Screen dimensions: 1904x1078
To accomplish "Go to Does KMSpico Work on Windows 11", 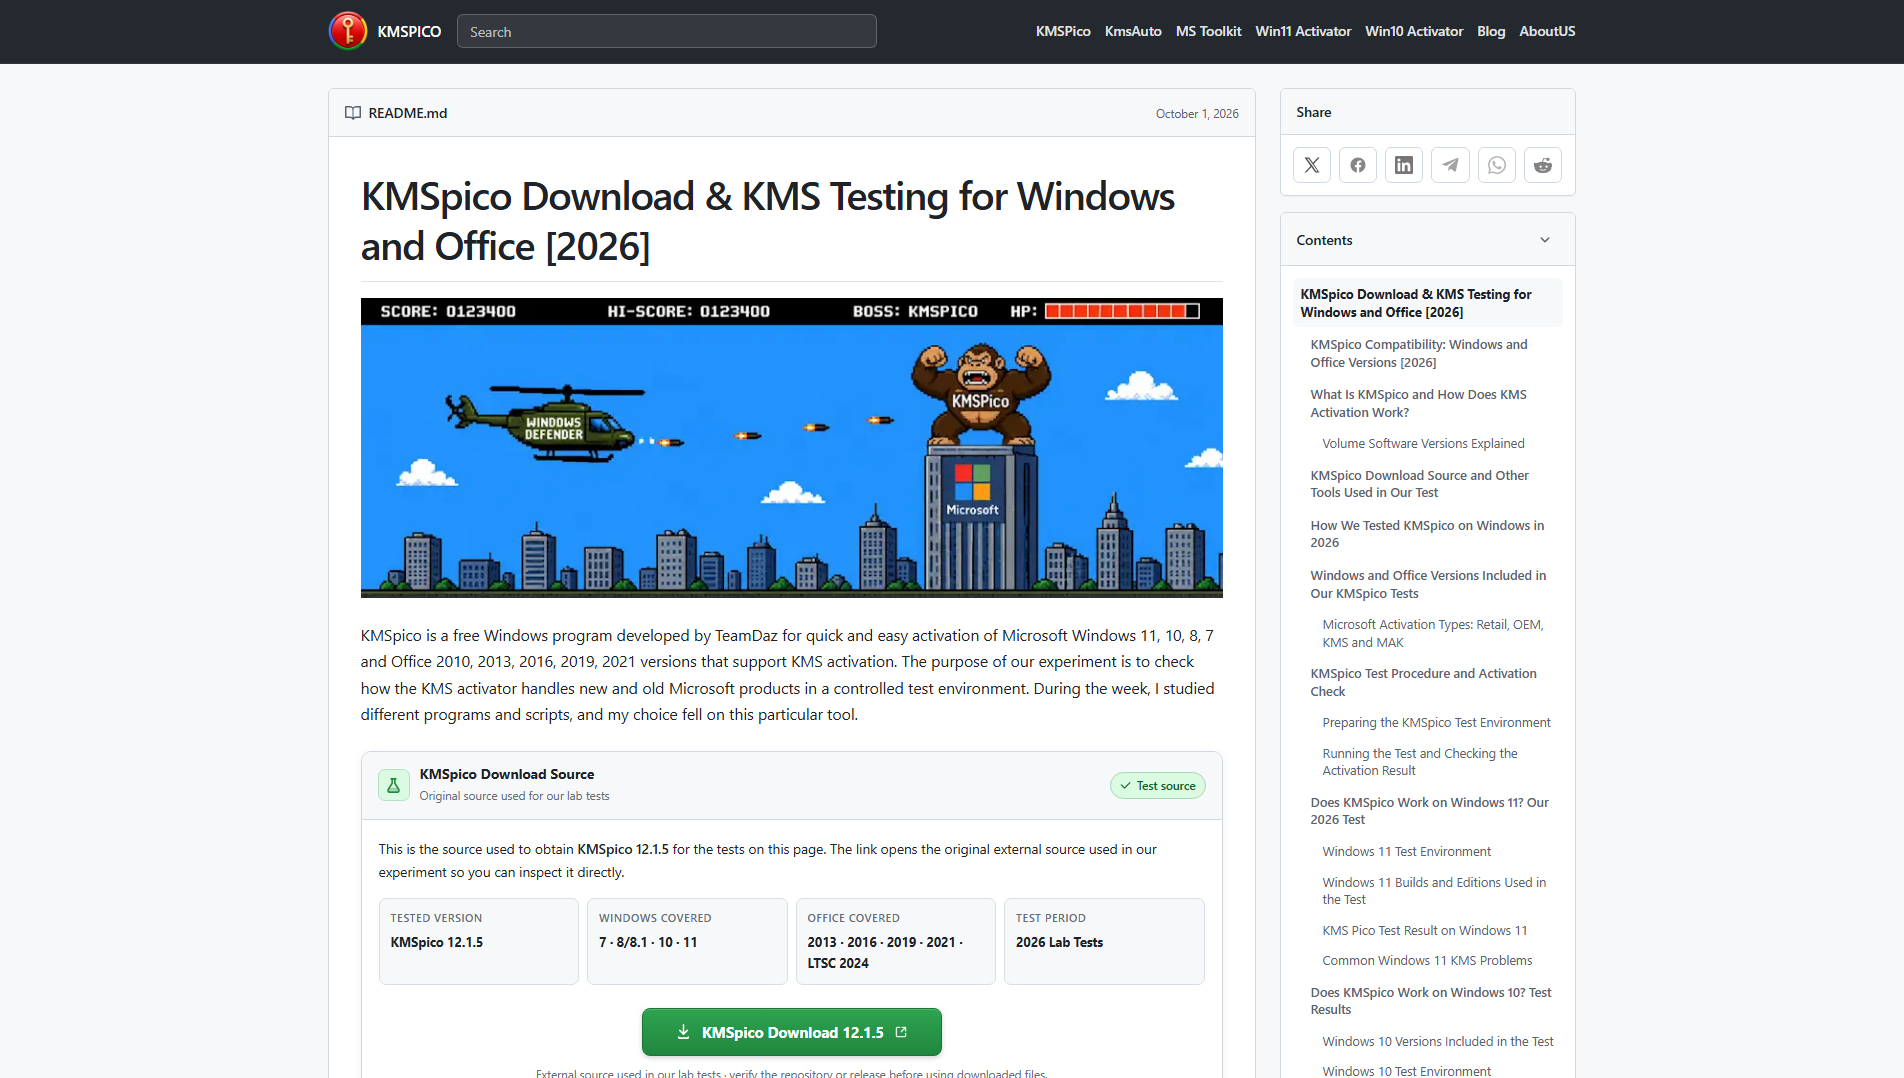I will [1430, 811].
